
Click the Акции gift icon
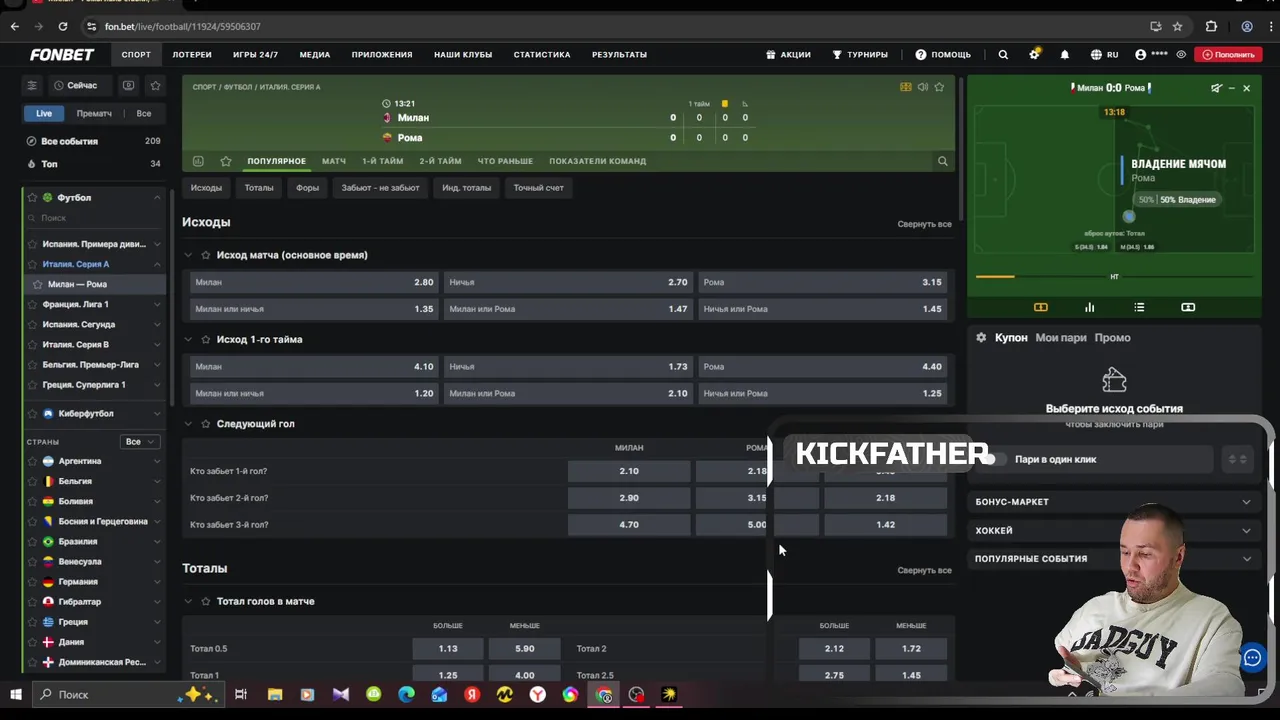(771, 55)
